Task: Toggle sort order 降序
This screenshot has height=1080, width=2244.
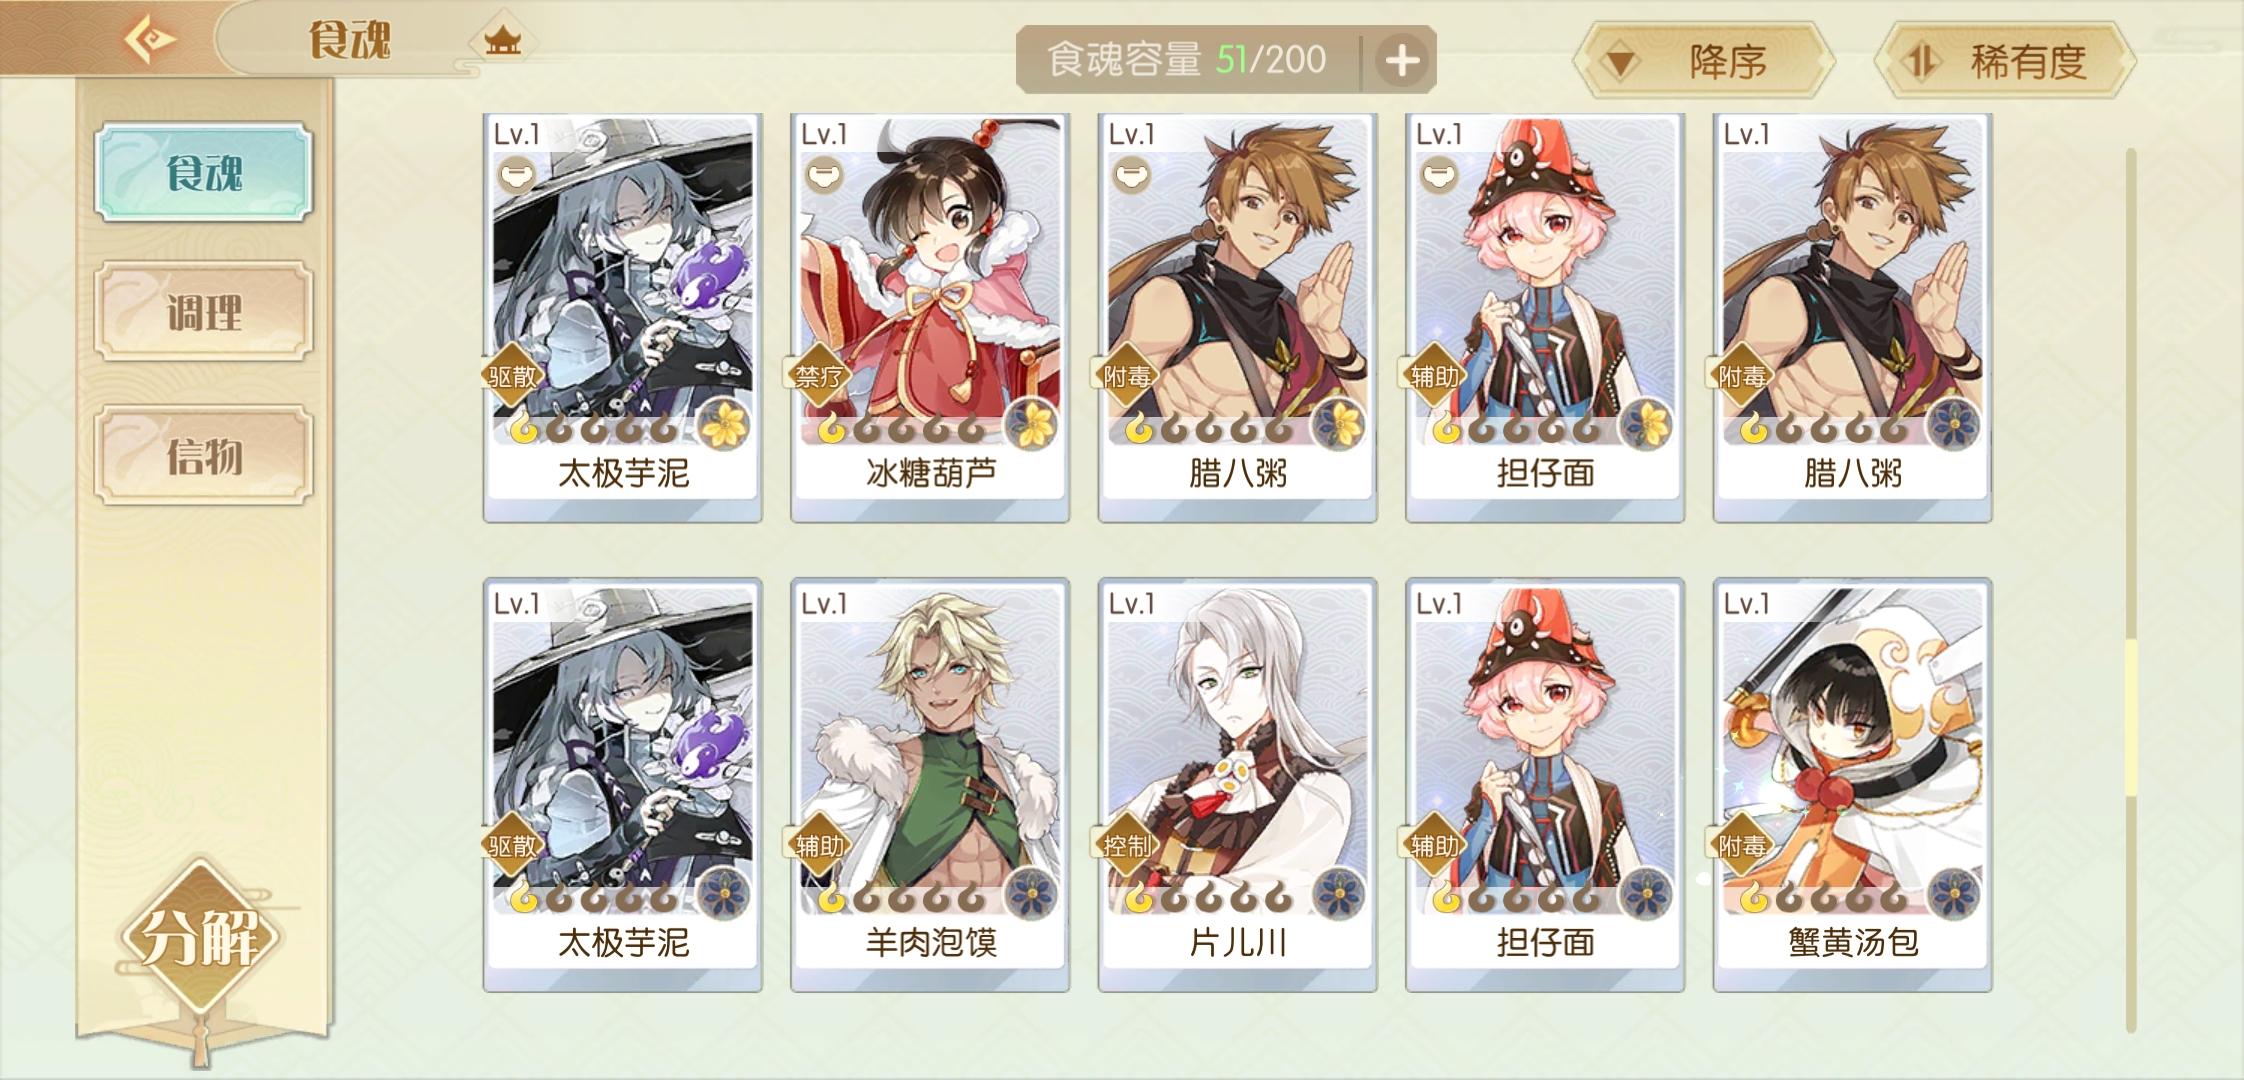Action: 1704,62
